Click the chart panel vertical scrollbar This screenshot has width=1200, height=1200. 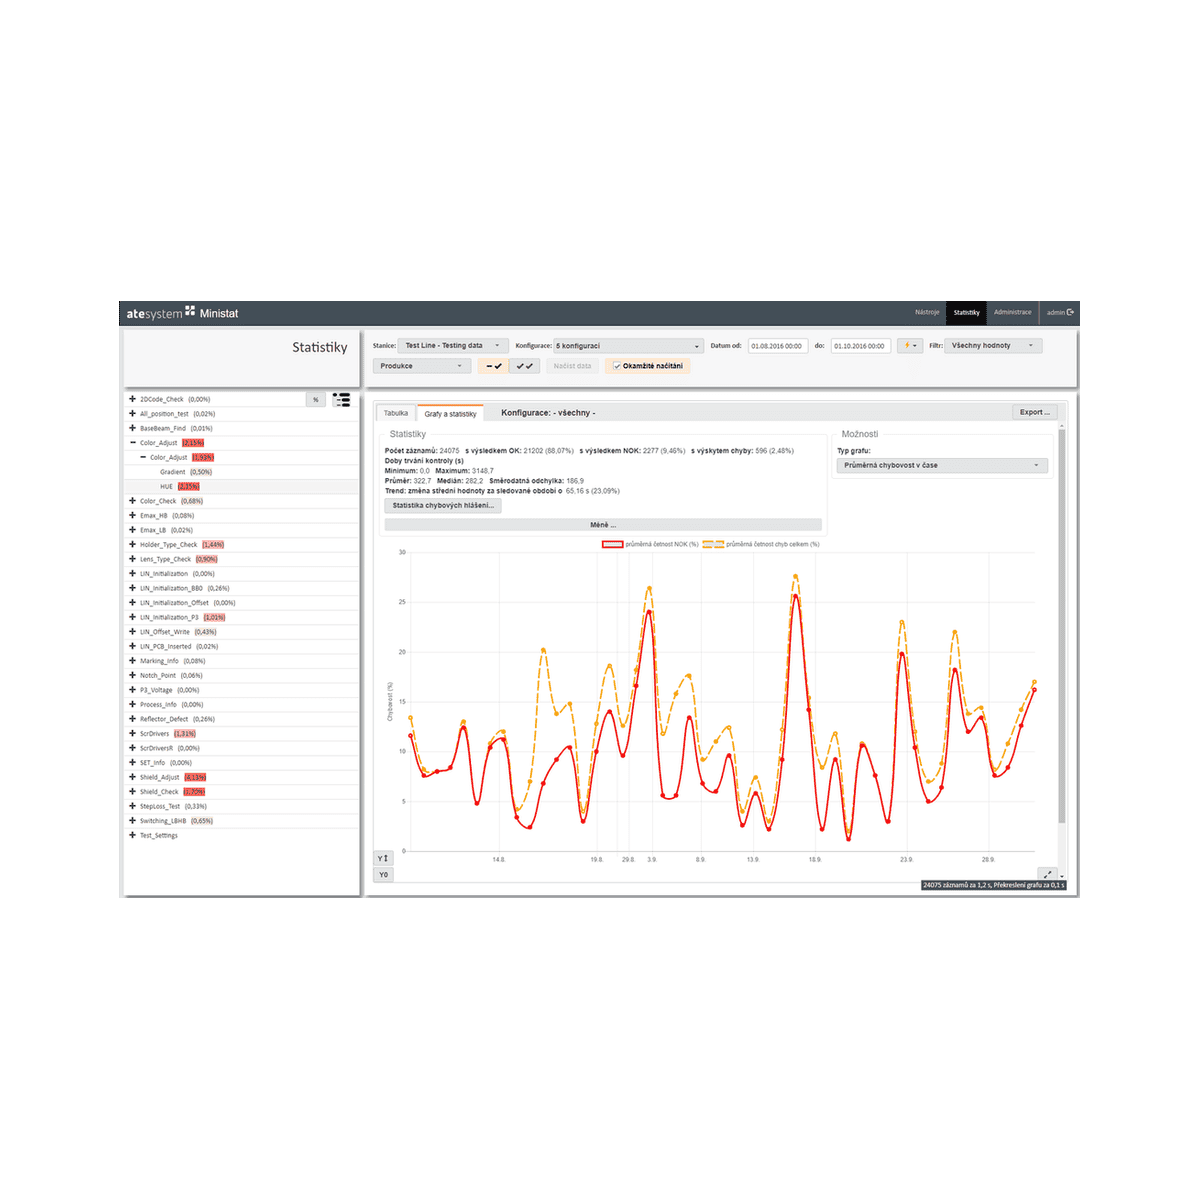pos(1062,625)
